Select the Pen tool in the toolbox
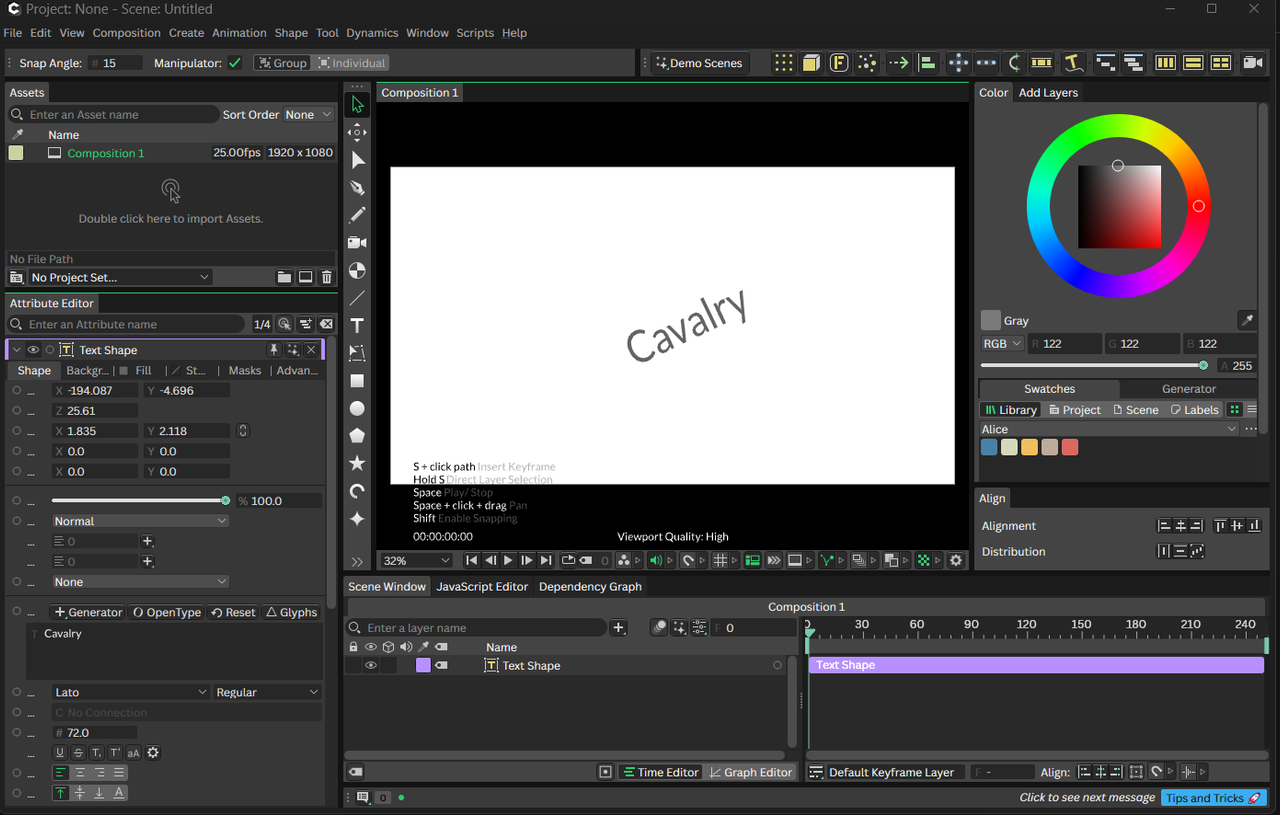 357,188
